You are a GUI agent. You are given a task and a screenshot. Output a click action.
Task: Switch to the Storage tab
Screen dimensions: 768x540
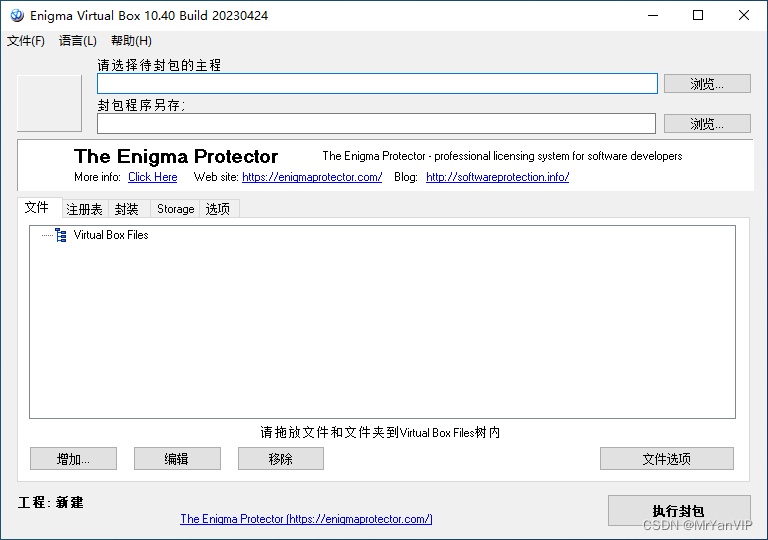tap(175, 209)
